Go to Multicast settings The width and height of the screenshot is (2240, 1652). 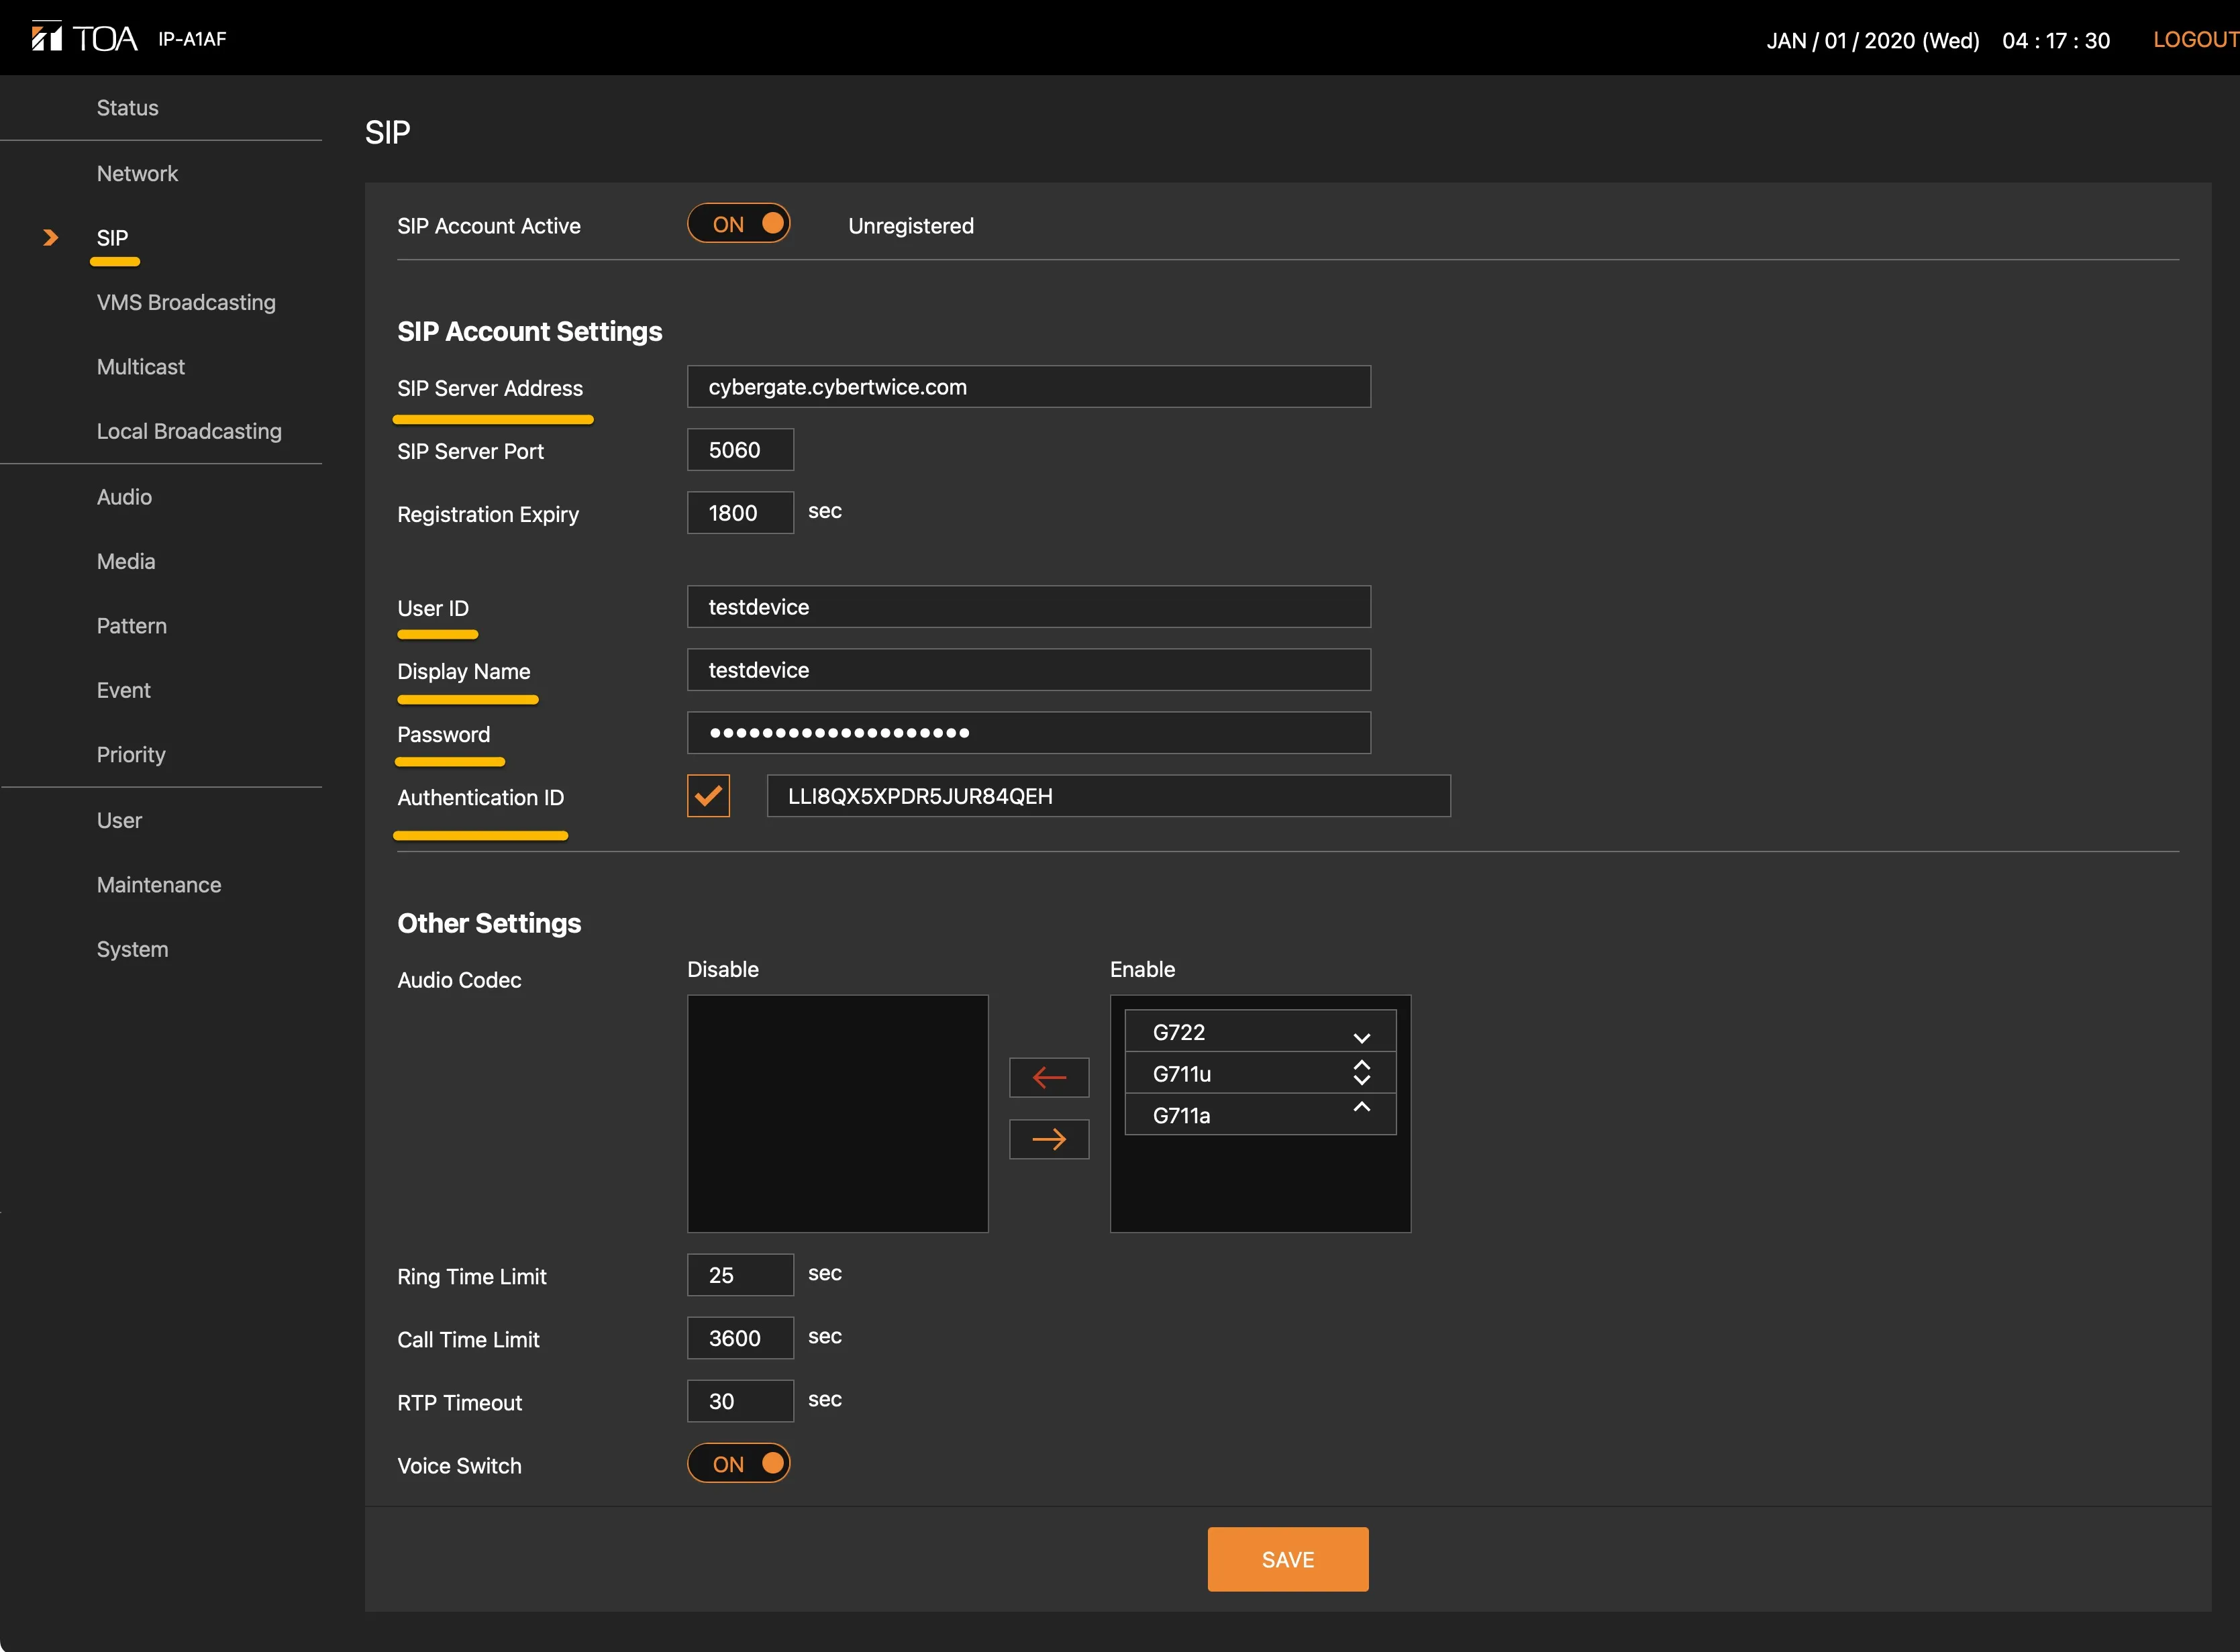coord(141,367)
